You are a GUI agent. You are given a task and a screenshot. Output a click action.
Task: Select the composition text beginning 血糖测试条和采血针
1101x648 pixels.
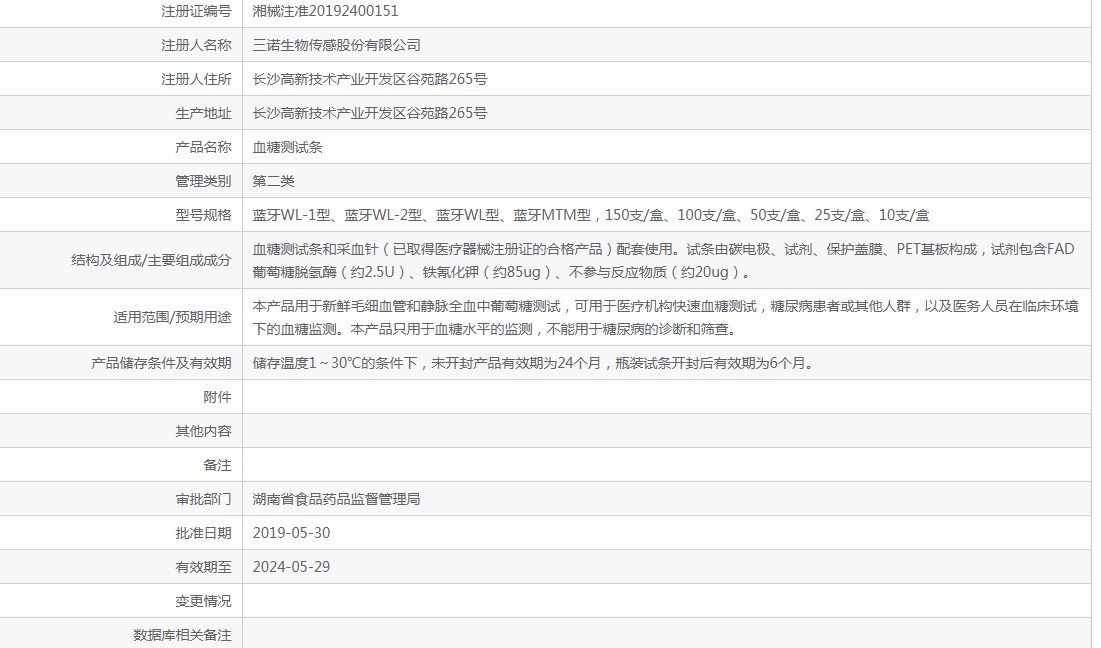[x=664, y=260]
